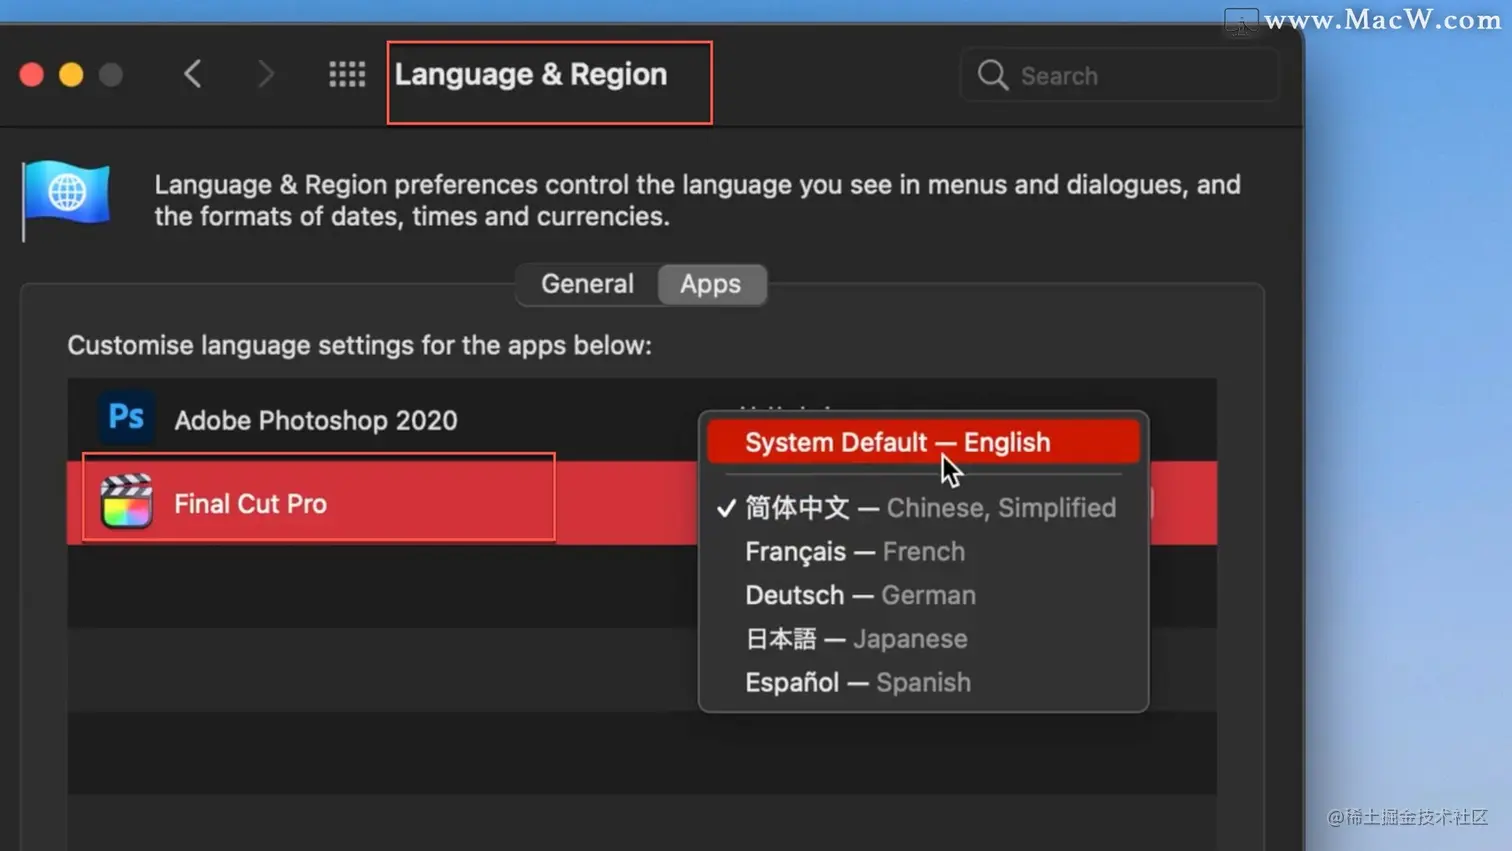The height and width of the screenshot is (851, 1512).
Task: Choose 简体中文 — Chinese, Simplified
Action: [x=923, y=508]
